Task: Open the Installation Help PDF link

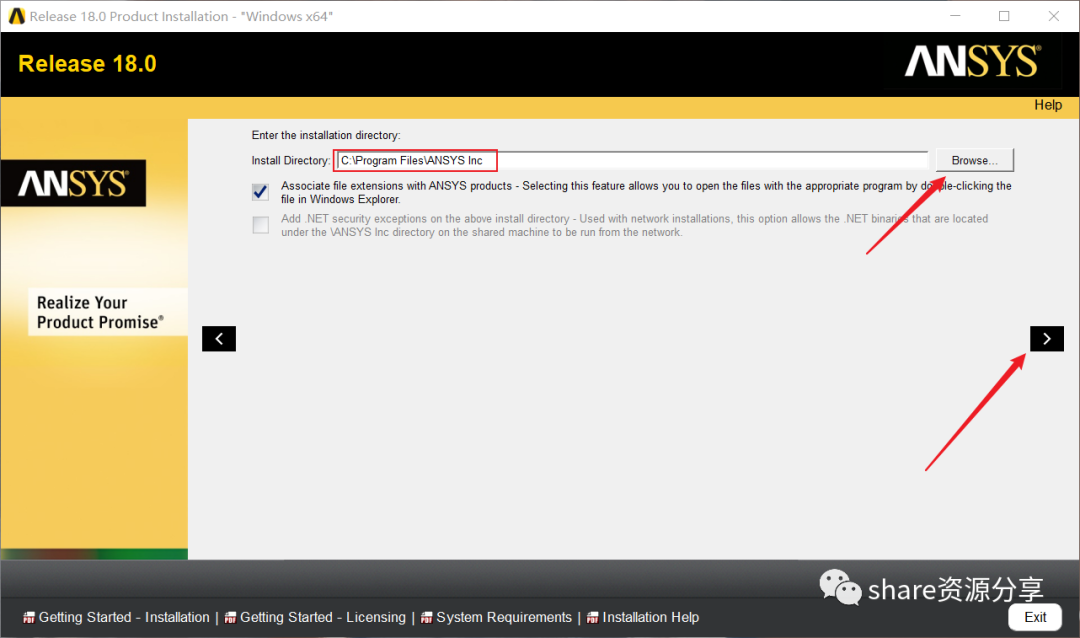Action: point(643,617)
